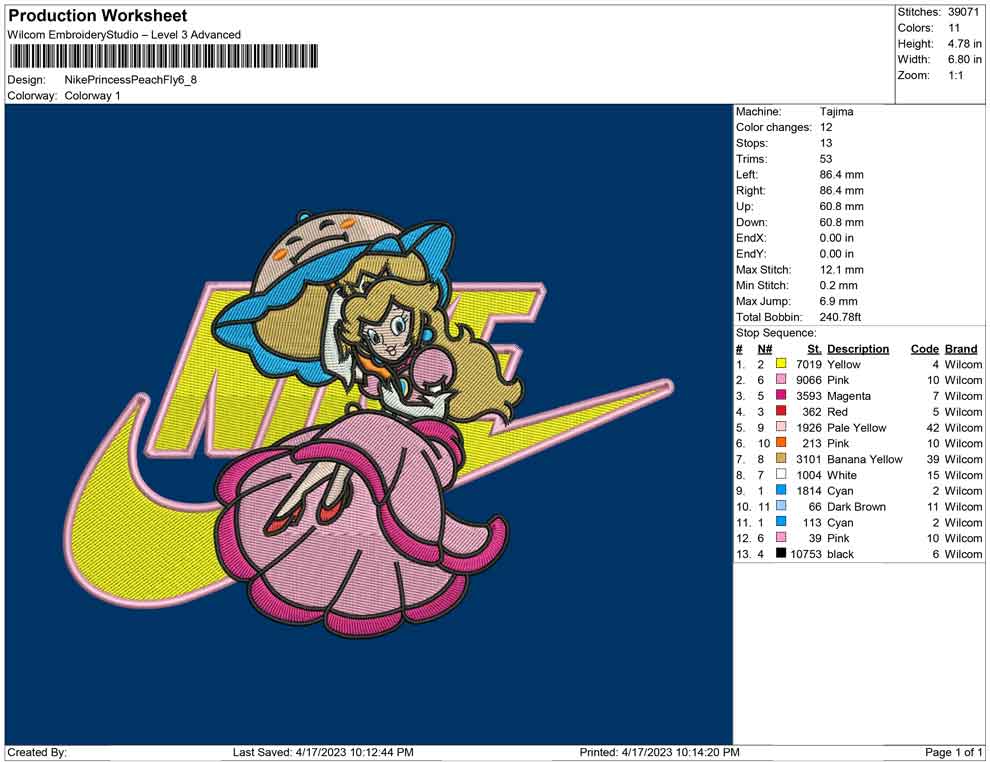Click the Magenta description in stop 3
Viewport: 990px width, 762px height.
pos(849,396)
